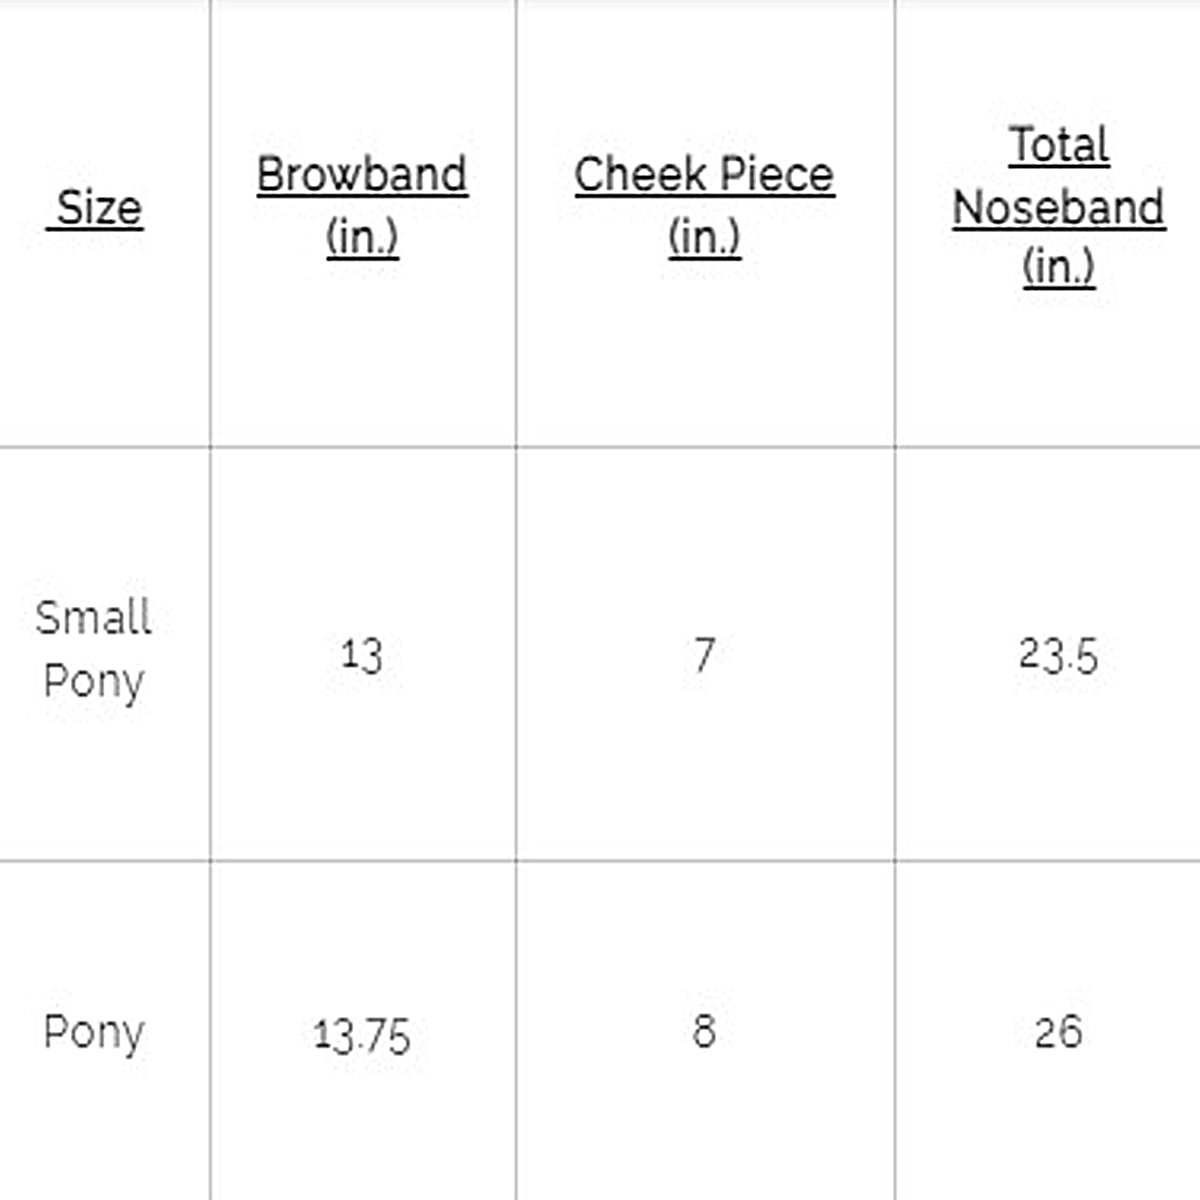Screen dimensions: 1200x1200
Task: Click the Noseband header word
Action: click(x=1058, y=208)
